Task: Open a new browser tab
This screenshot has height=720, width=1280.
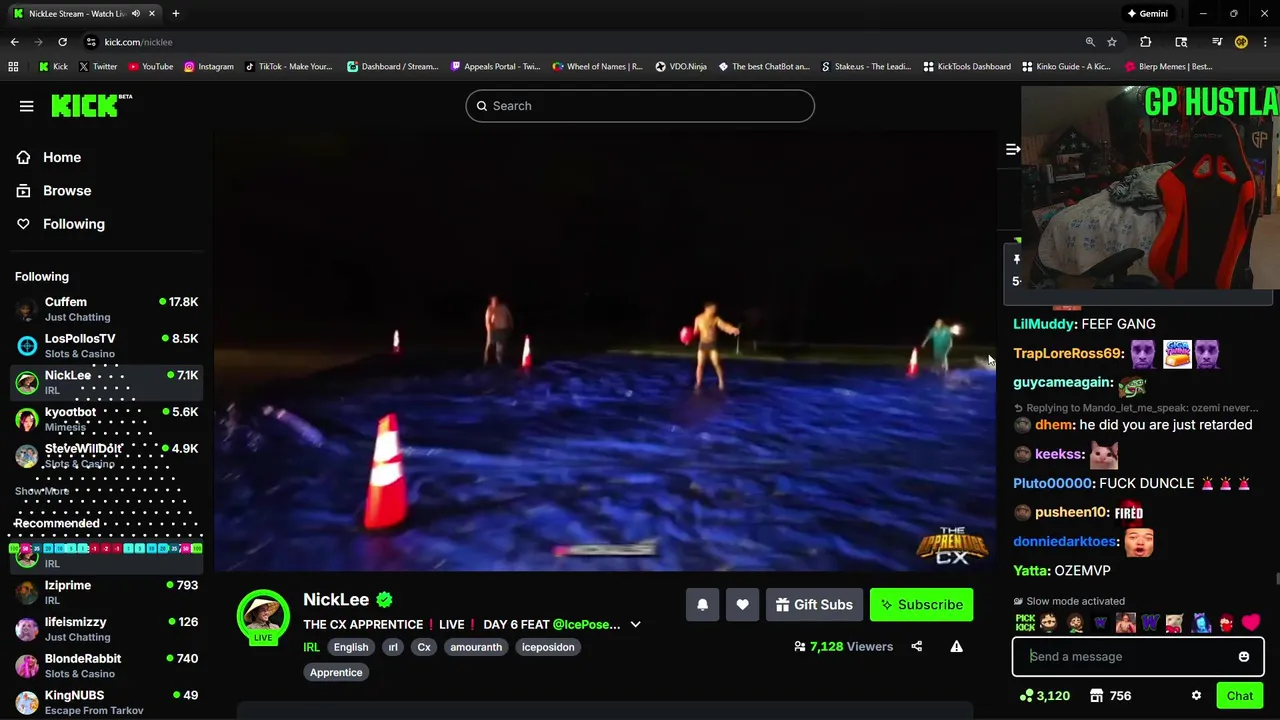Action: (176, 14)
